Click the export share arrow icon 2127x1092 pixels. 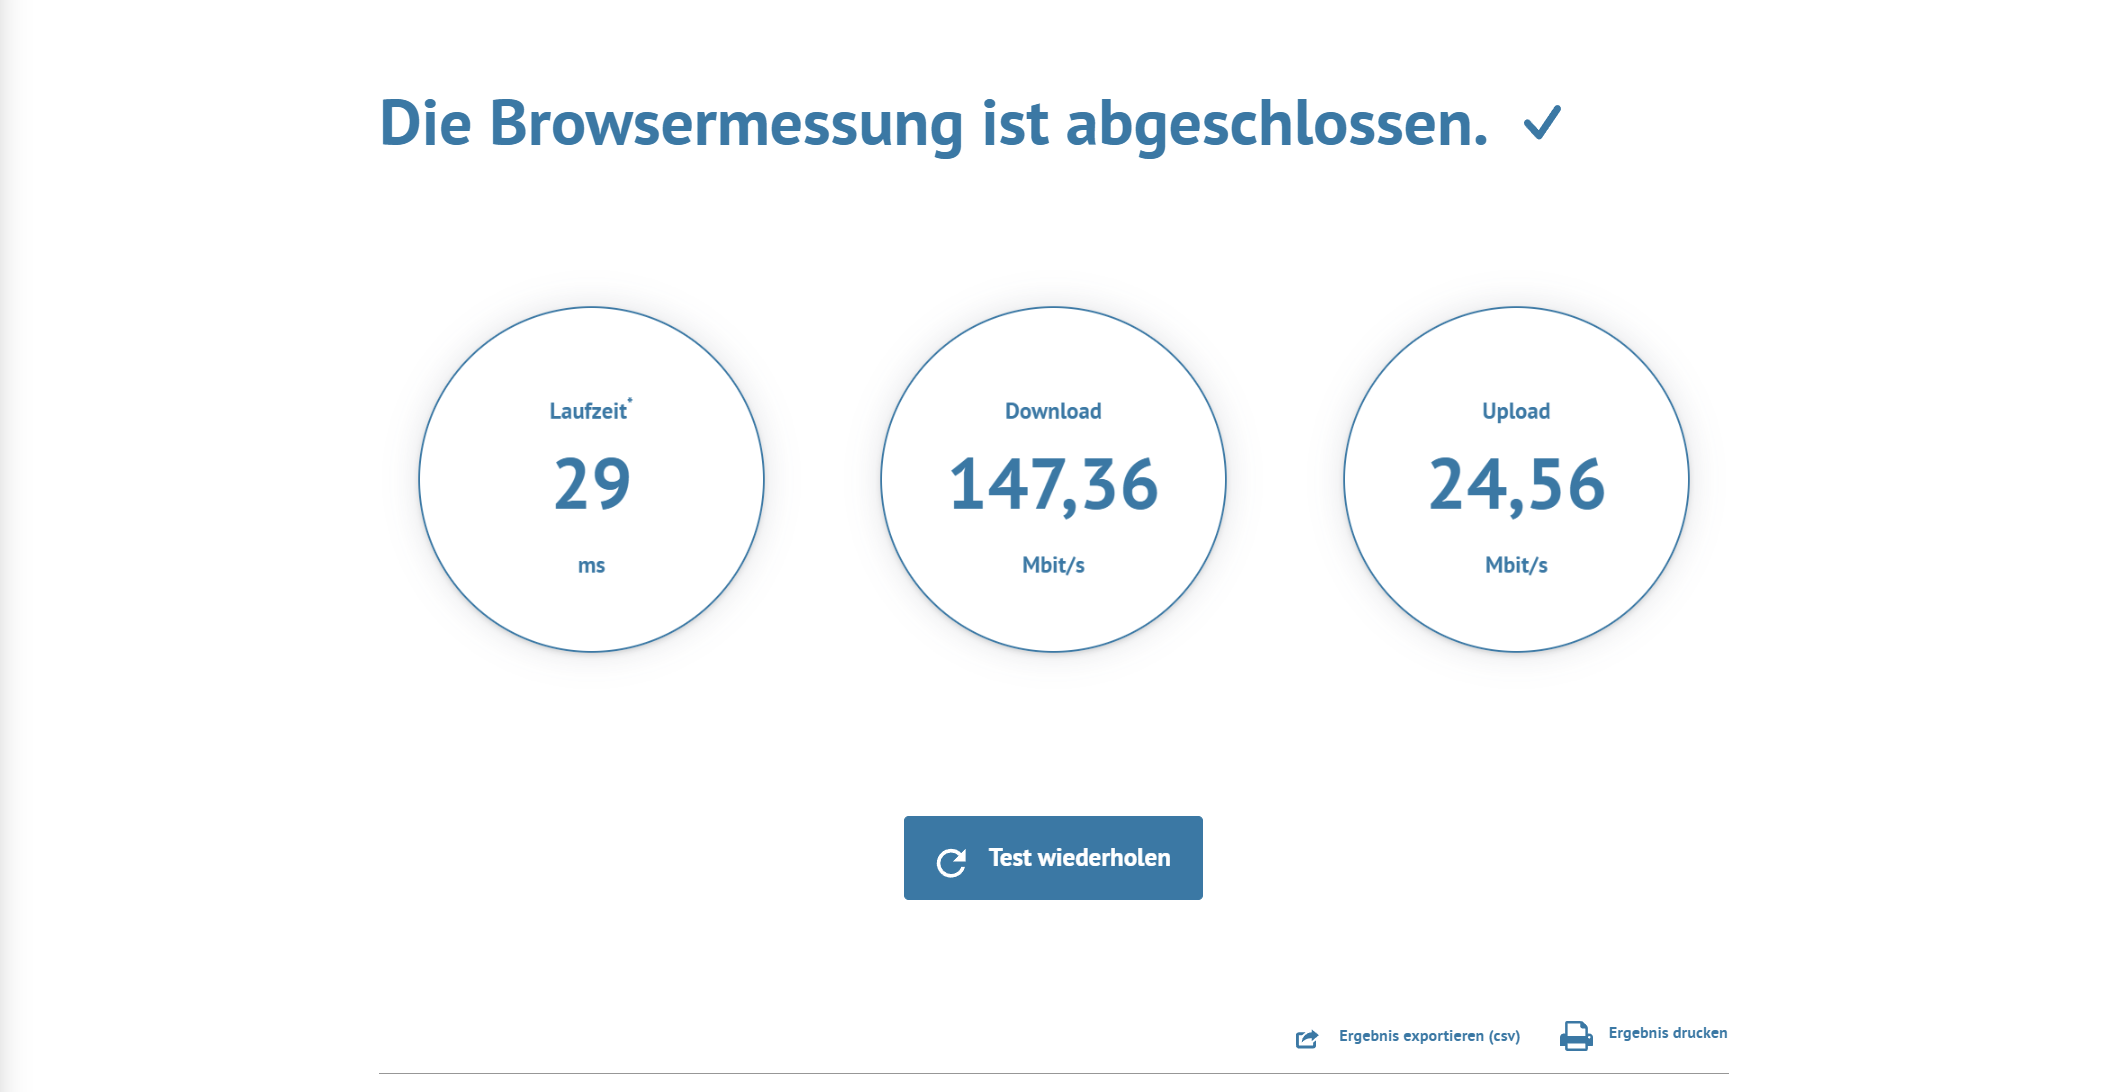click(1307, 1039)
